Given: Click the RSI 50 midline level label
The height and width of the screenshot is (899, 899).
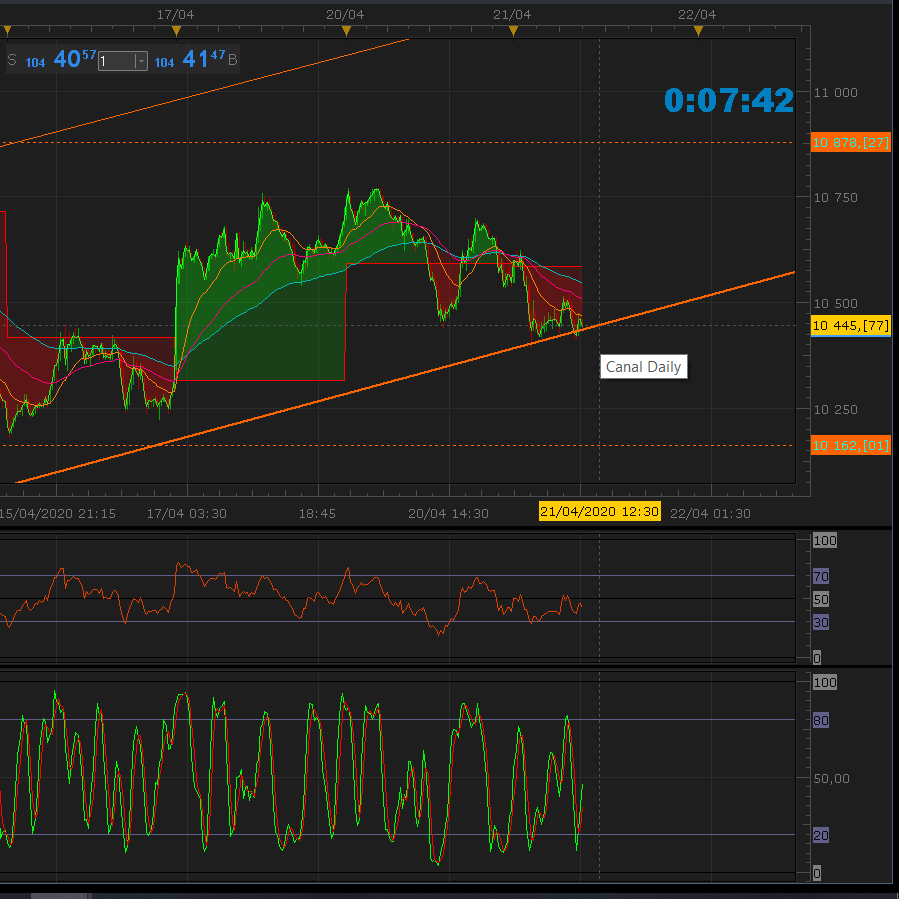Looking at the screenshot, I should (x=821, y=600).
